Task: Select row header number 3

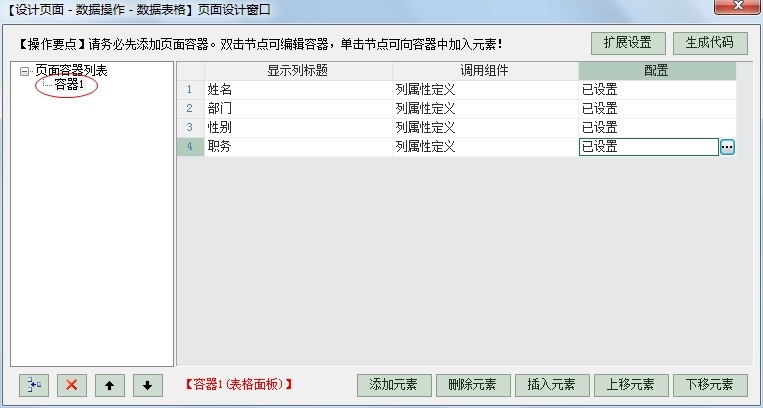Action: click(190, 128)
